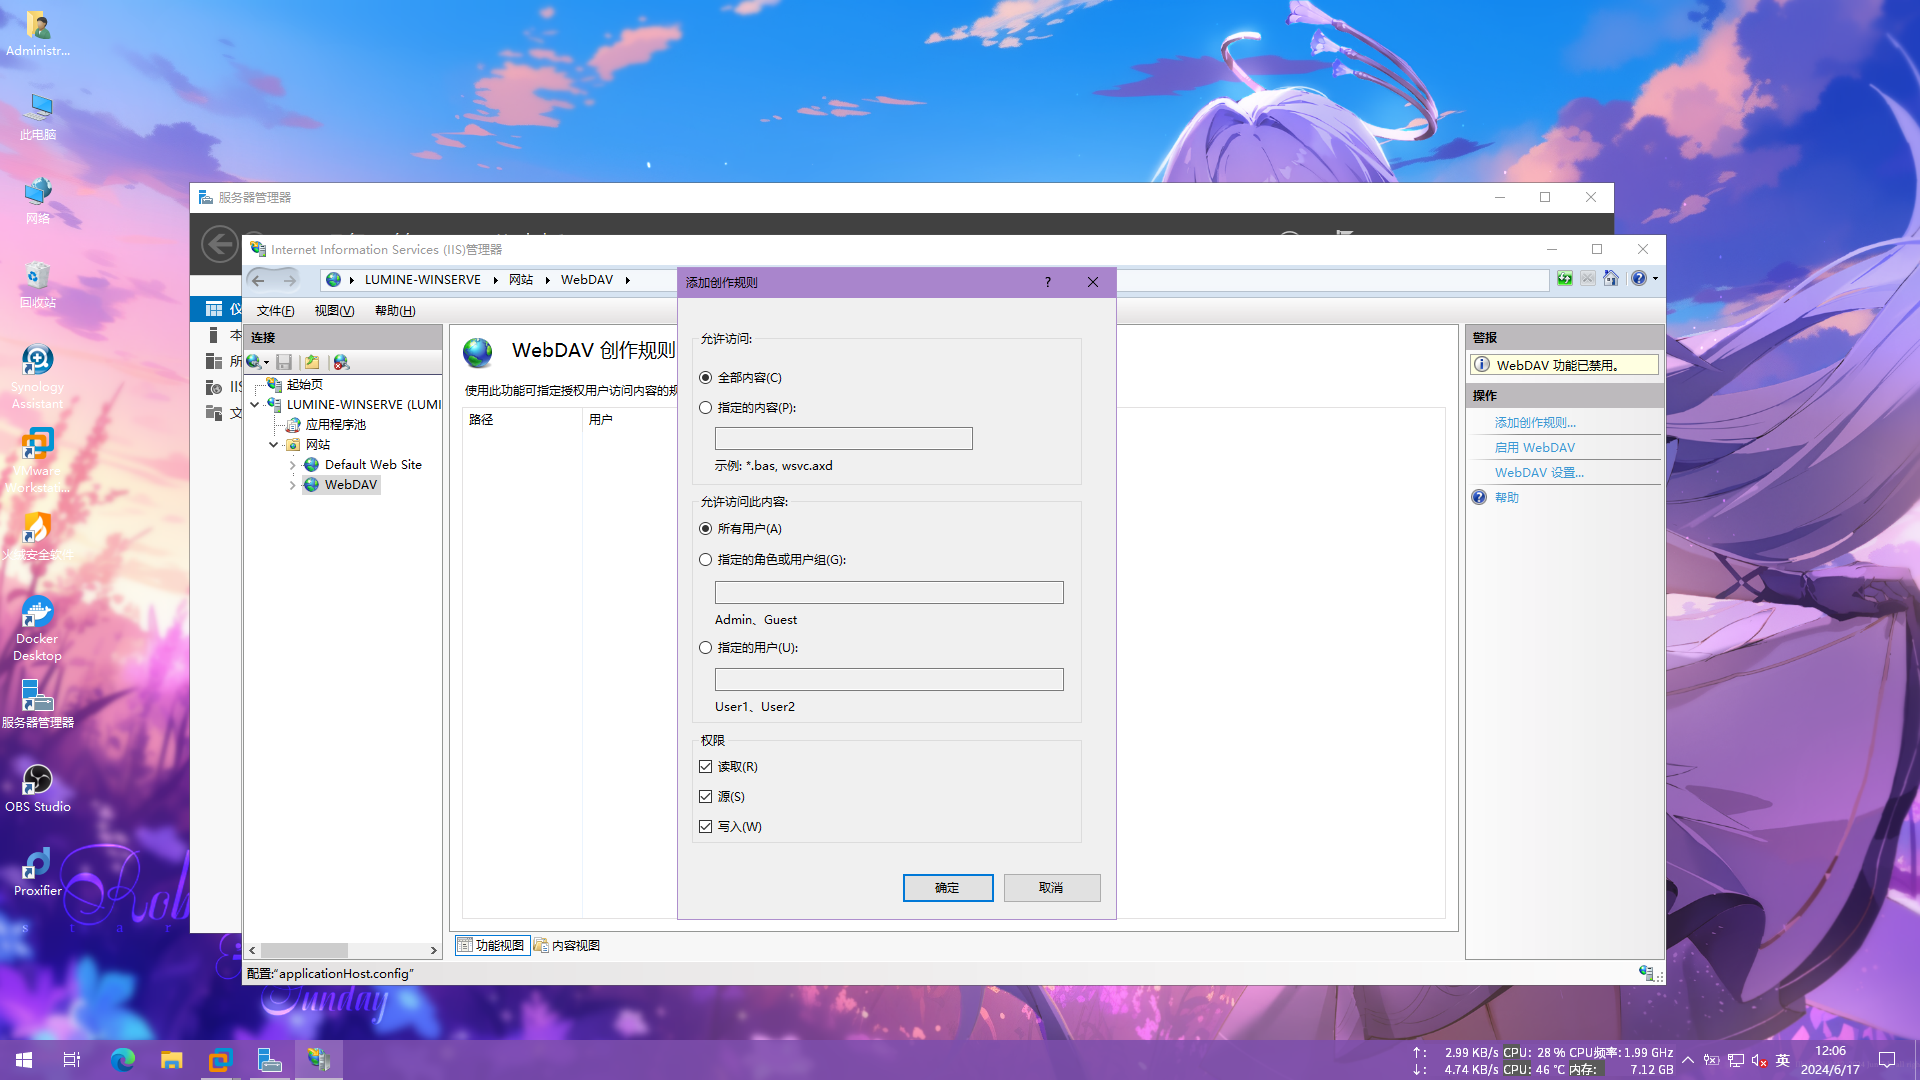Open the Edge browser from the taskbar

123,1060
